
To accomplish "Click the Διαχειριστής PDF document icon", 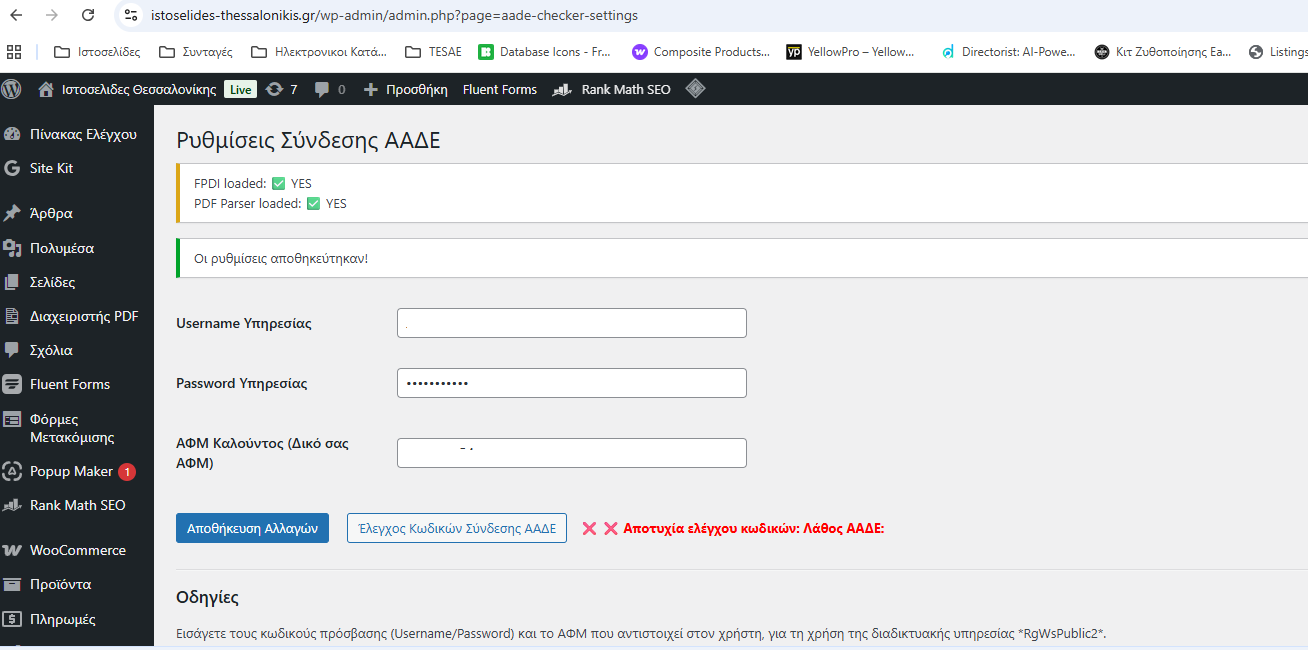I will [12, 316].
